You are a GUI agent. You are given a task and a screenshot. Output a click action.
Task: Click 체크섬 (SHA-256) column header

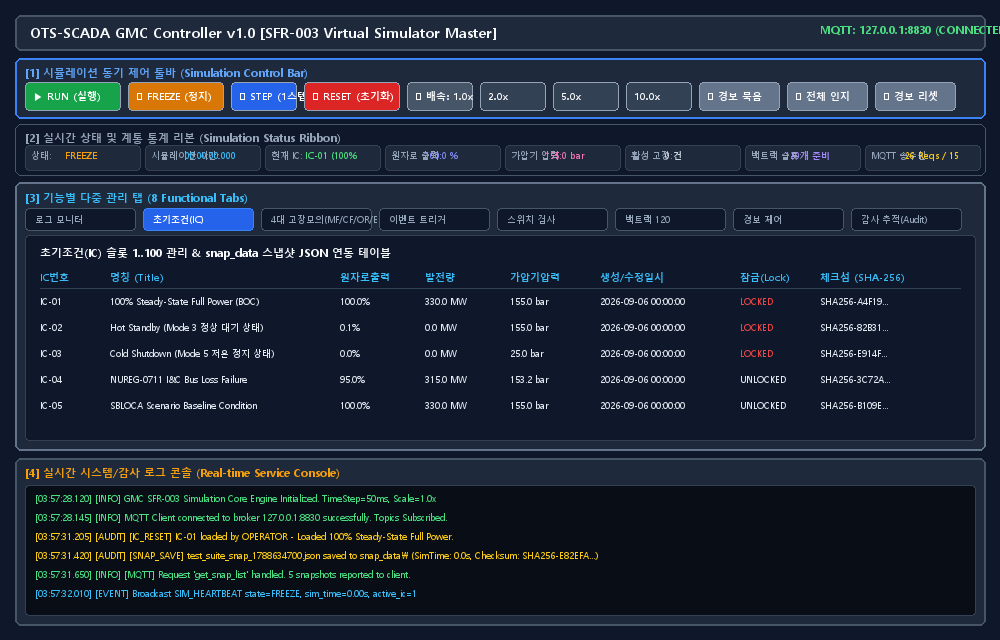862,277
